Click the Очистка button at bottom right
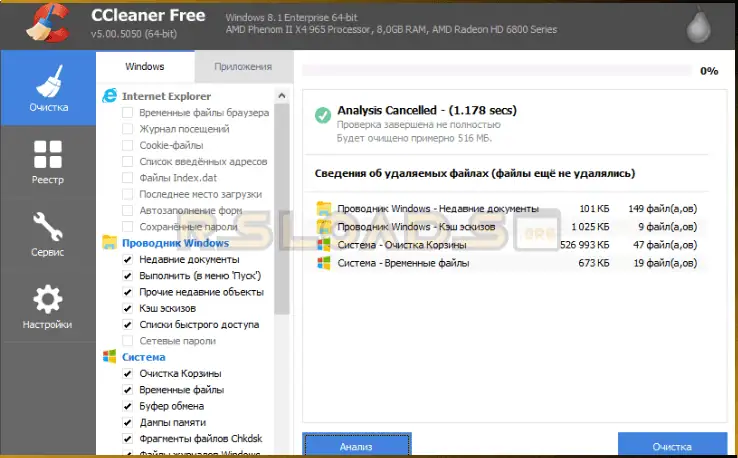The width and height of the screenshot is (738, 458). [x=672, y=445]
